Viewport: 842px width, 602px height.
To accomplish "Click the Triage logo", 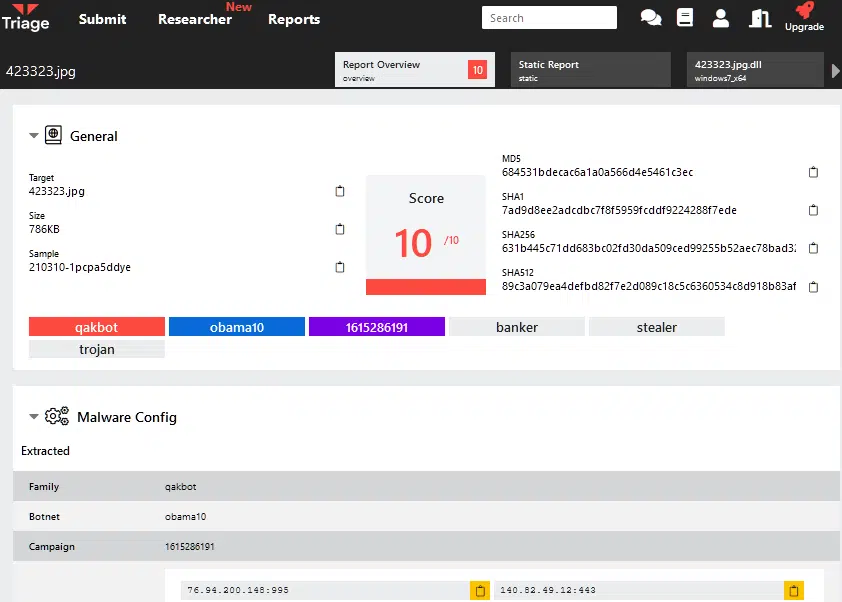I will [25, 17].
